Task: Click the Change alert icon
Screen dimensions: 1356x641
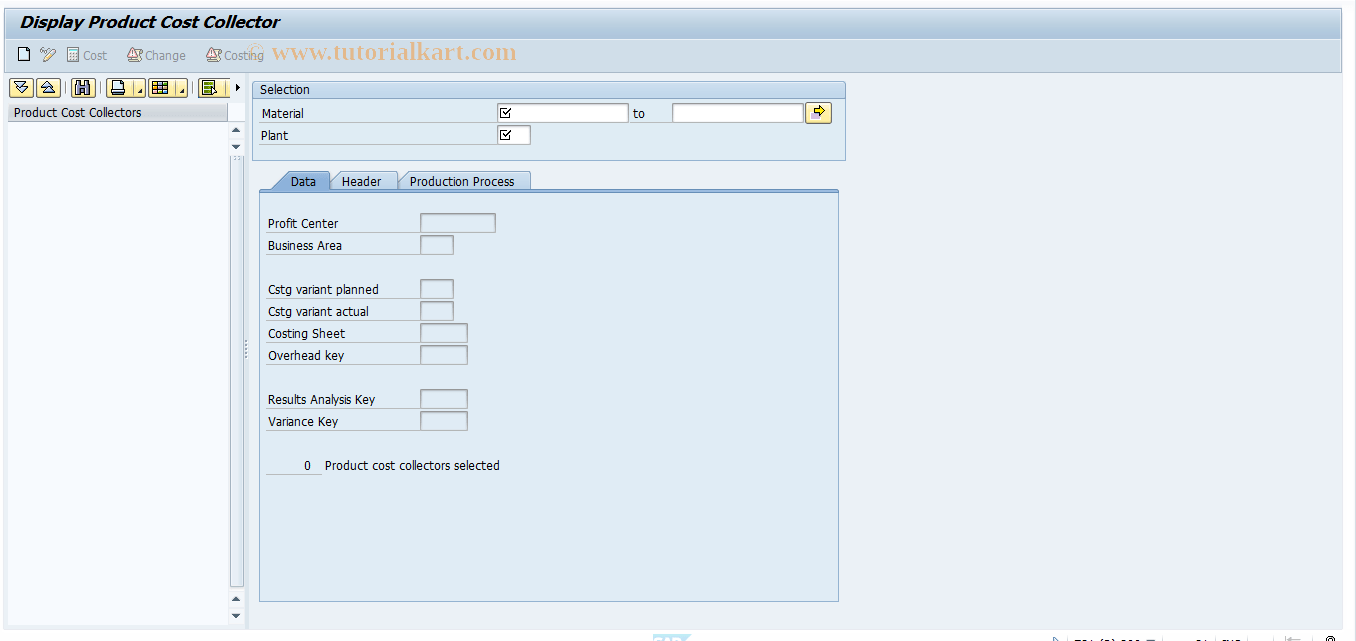Action: pyautogui.click(x=135, y=54)
